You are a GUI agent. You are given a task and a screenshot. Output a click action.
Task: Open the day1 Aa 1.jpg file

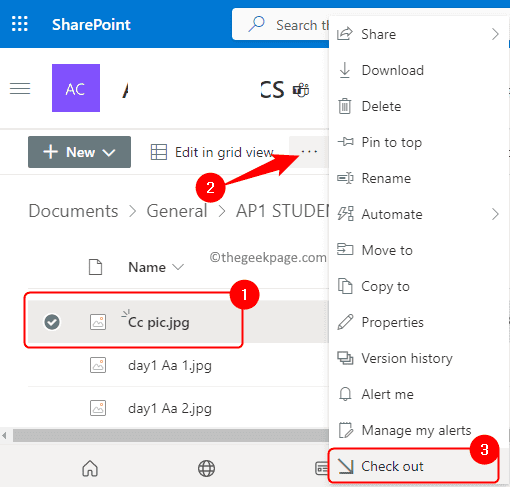(170, 365)
